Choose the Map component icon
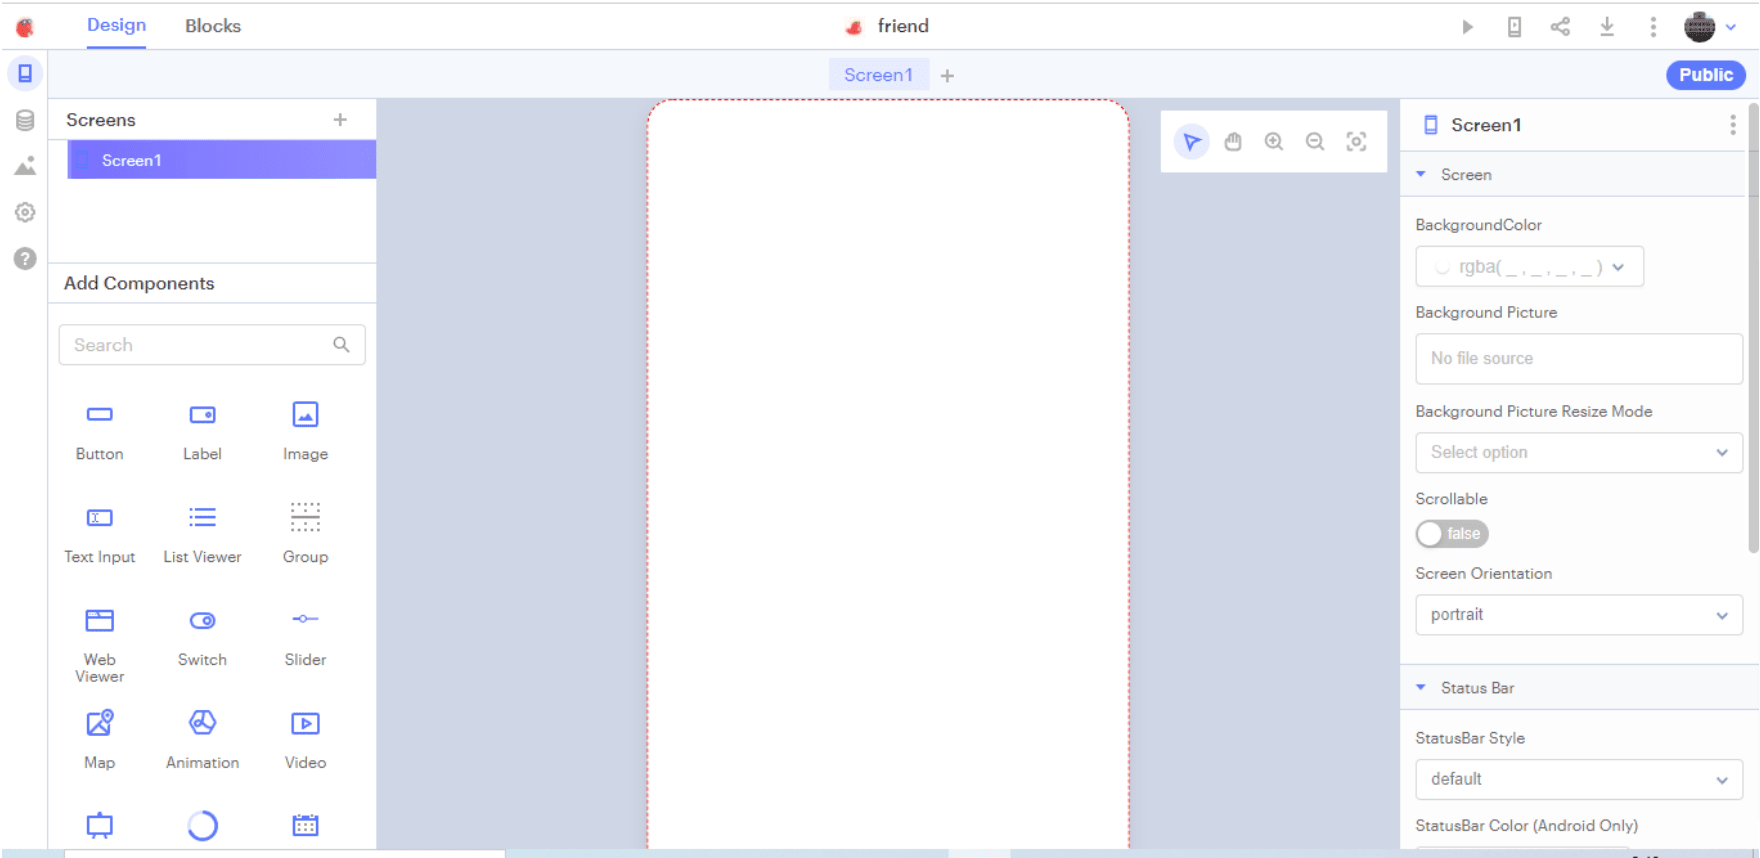Screen dimensions: 1760x858 [x=100, y=723]
